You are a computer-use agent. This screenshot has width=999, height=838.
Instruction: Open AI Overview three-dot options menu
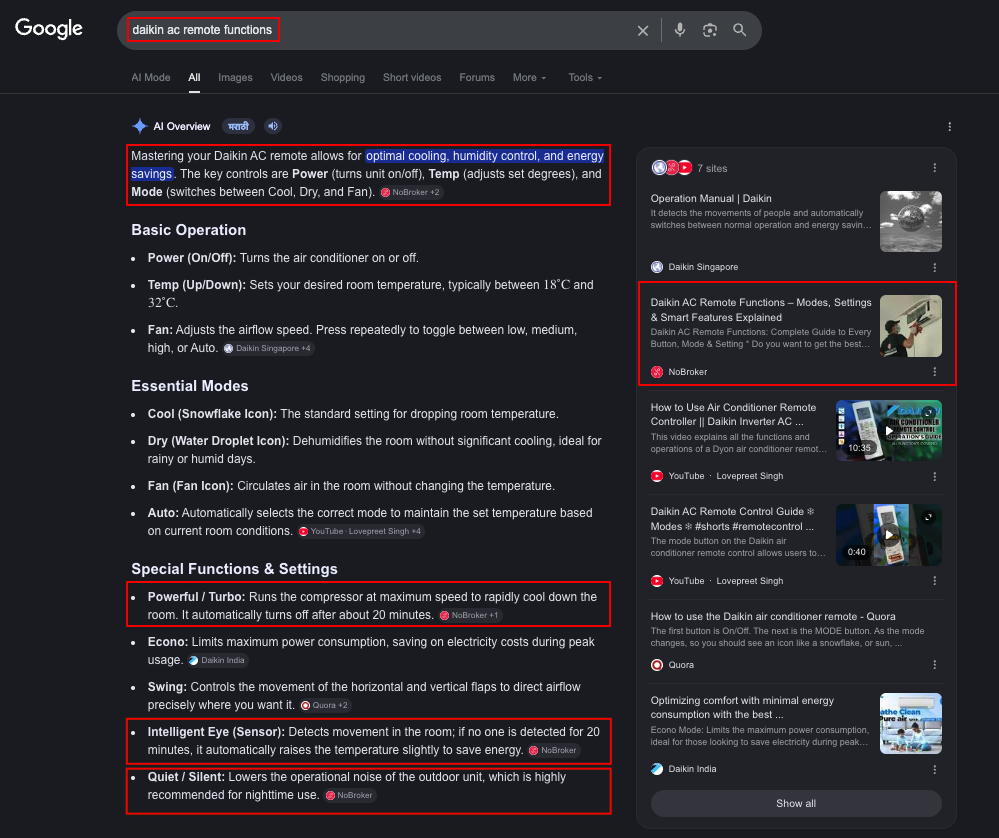pyautogui.click(x=949, y=127)
